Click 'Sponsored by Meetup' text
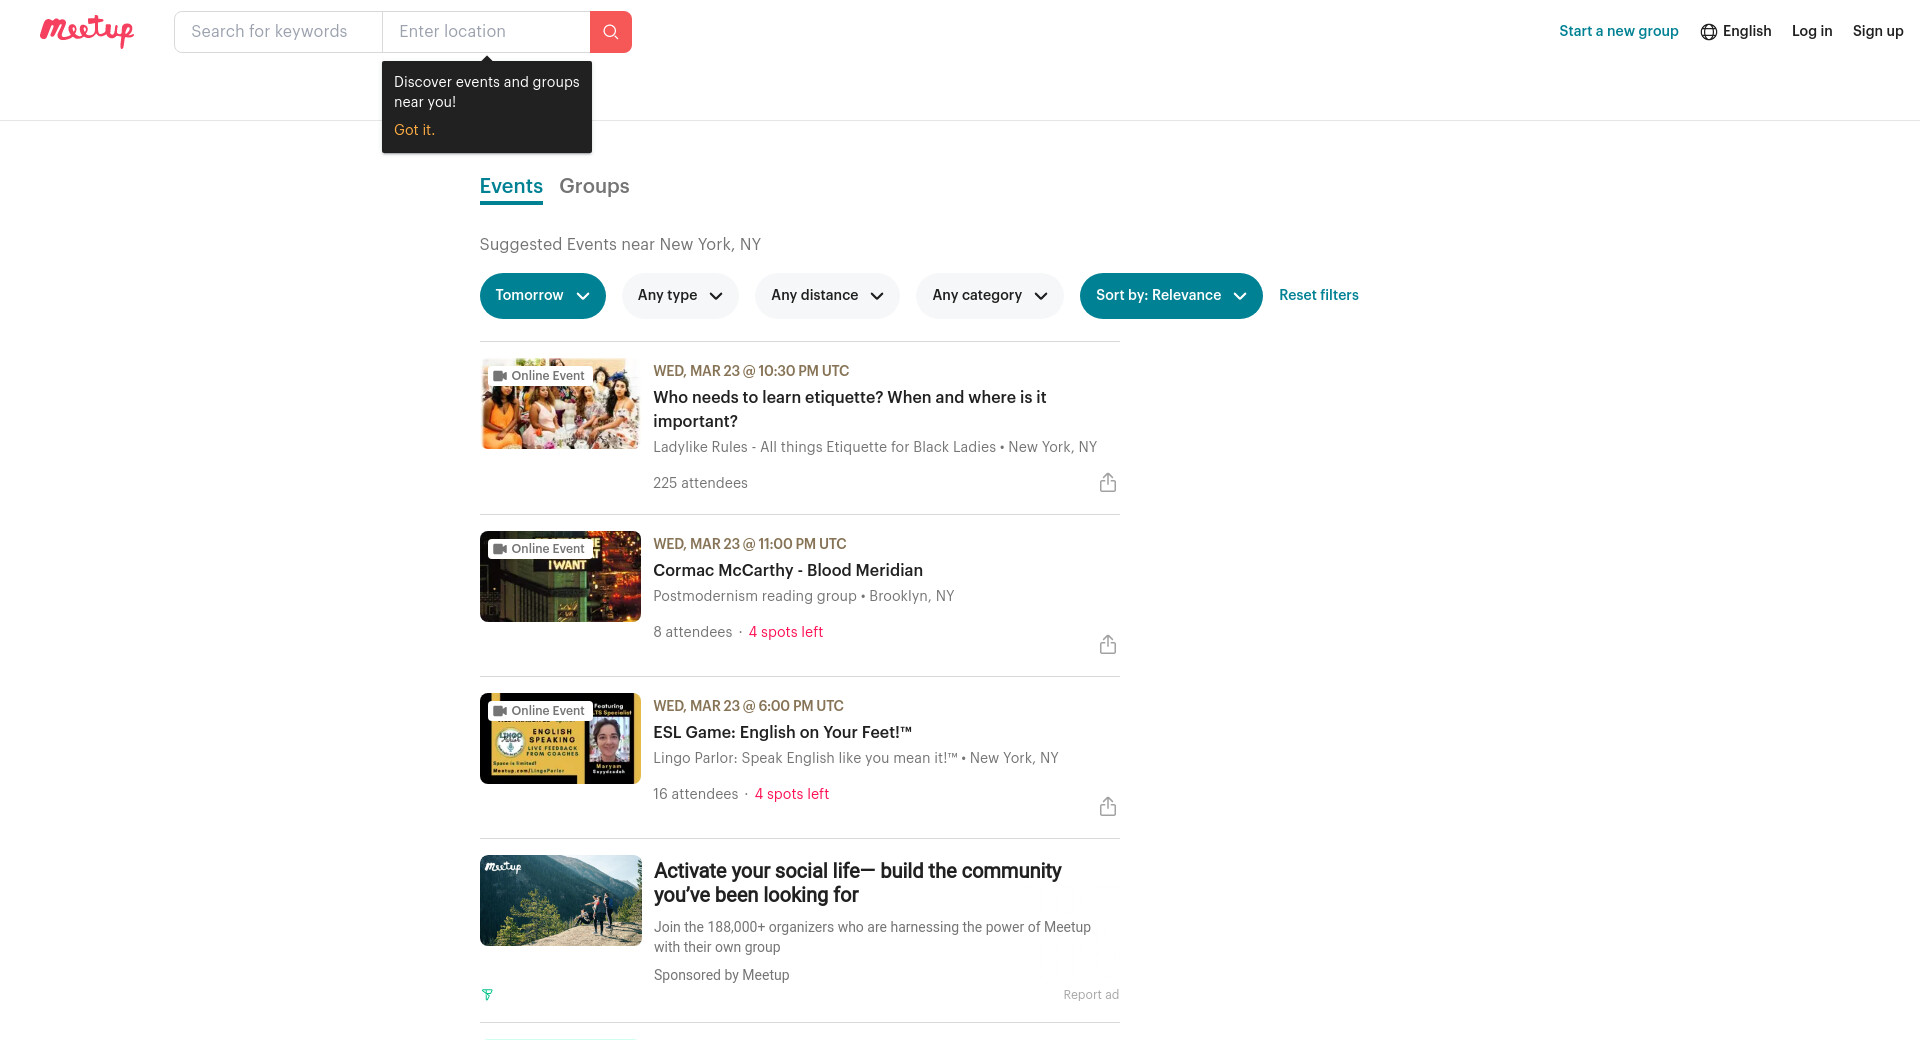This screenshot has height=1040, width=1920. tap(722, 976)
